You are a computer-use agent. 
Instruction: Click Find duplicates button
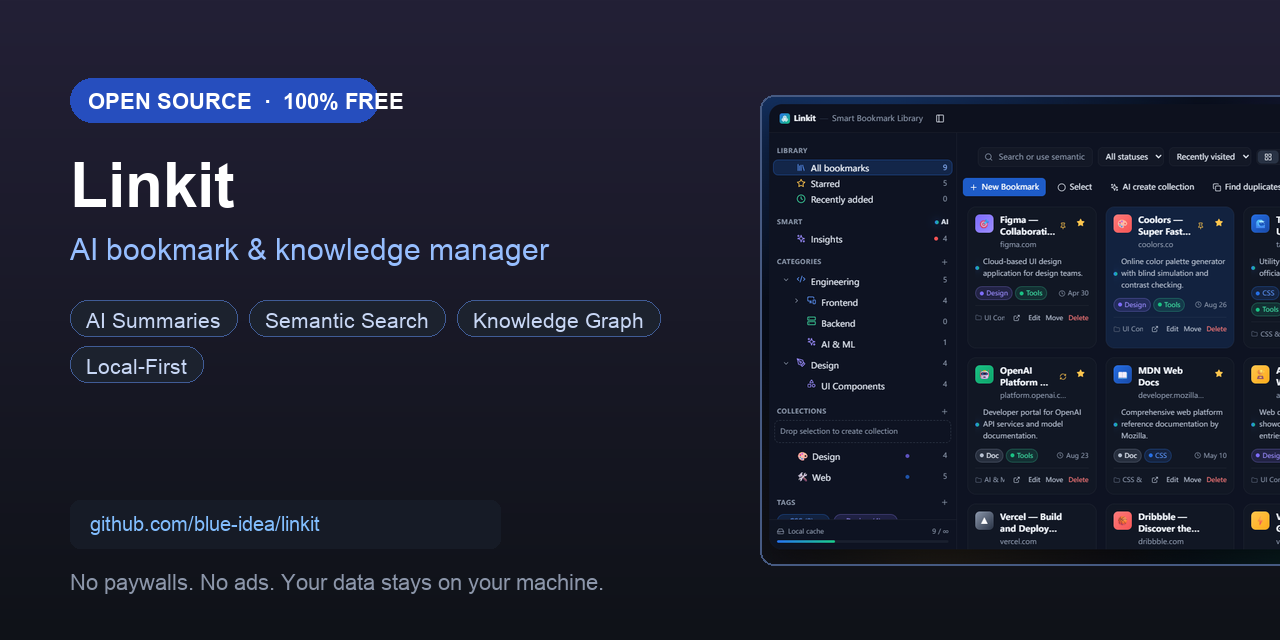[x=1245, y=187]
